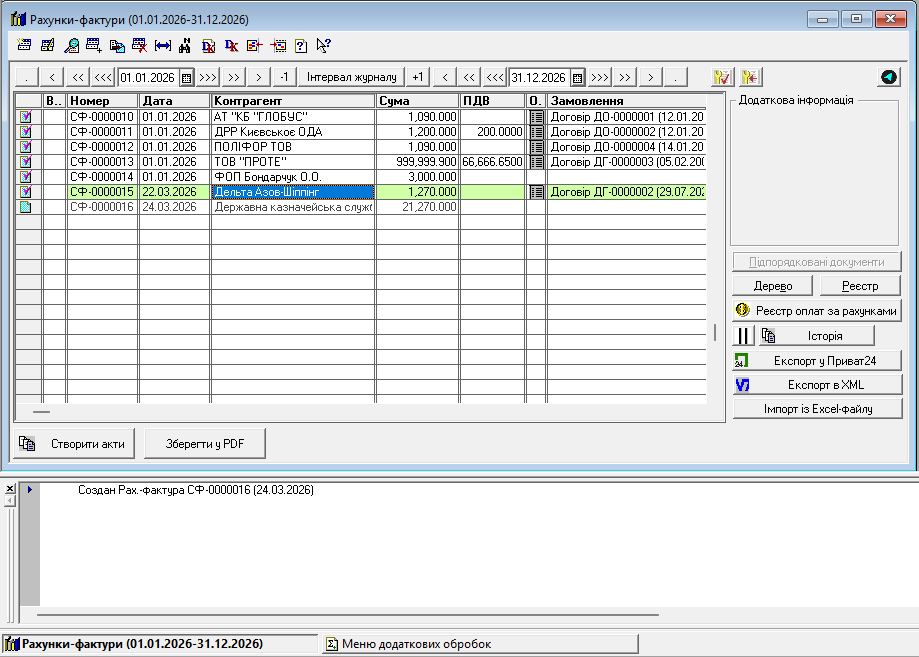Click the Зберегти у PDF button
Screen dimensions: 919x657
coord(205,443)
